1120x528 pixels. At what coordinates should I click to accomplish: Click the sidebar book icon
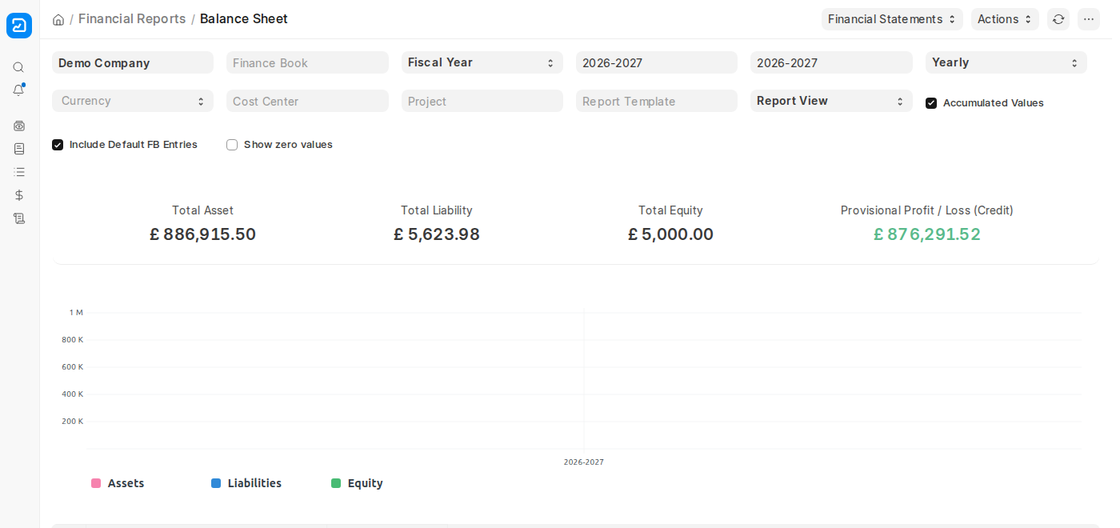[x=19, y=149]
